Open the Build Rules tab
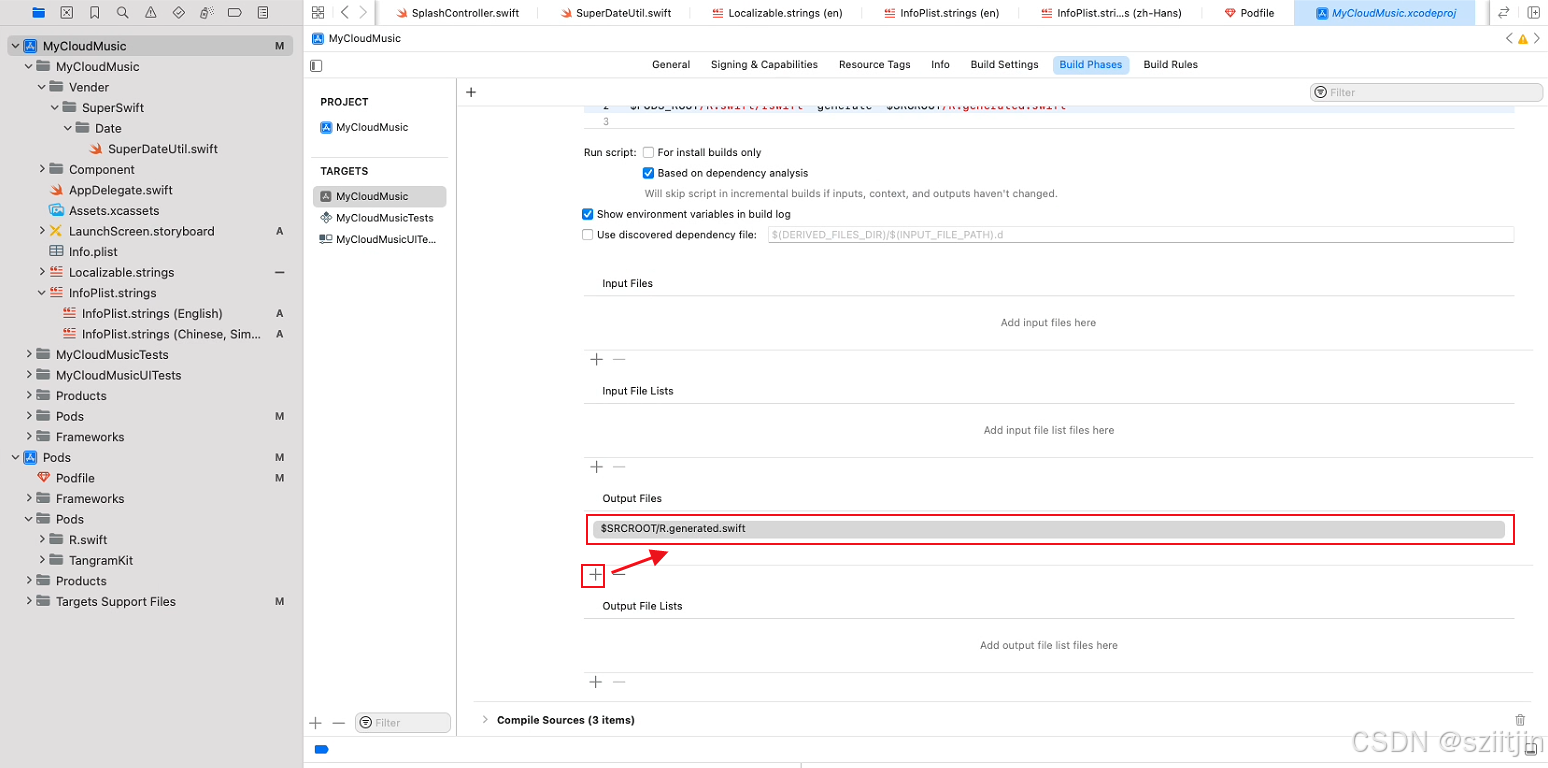 1170,65
